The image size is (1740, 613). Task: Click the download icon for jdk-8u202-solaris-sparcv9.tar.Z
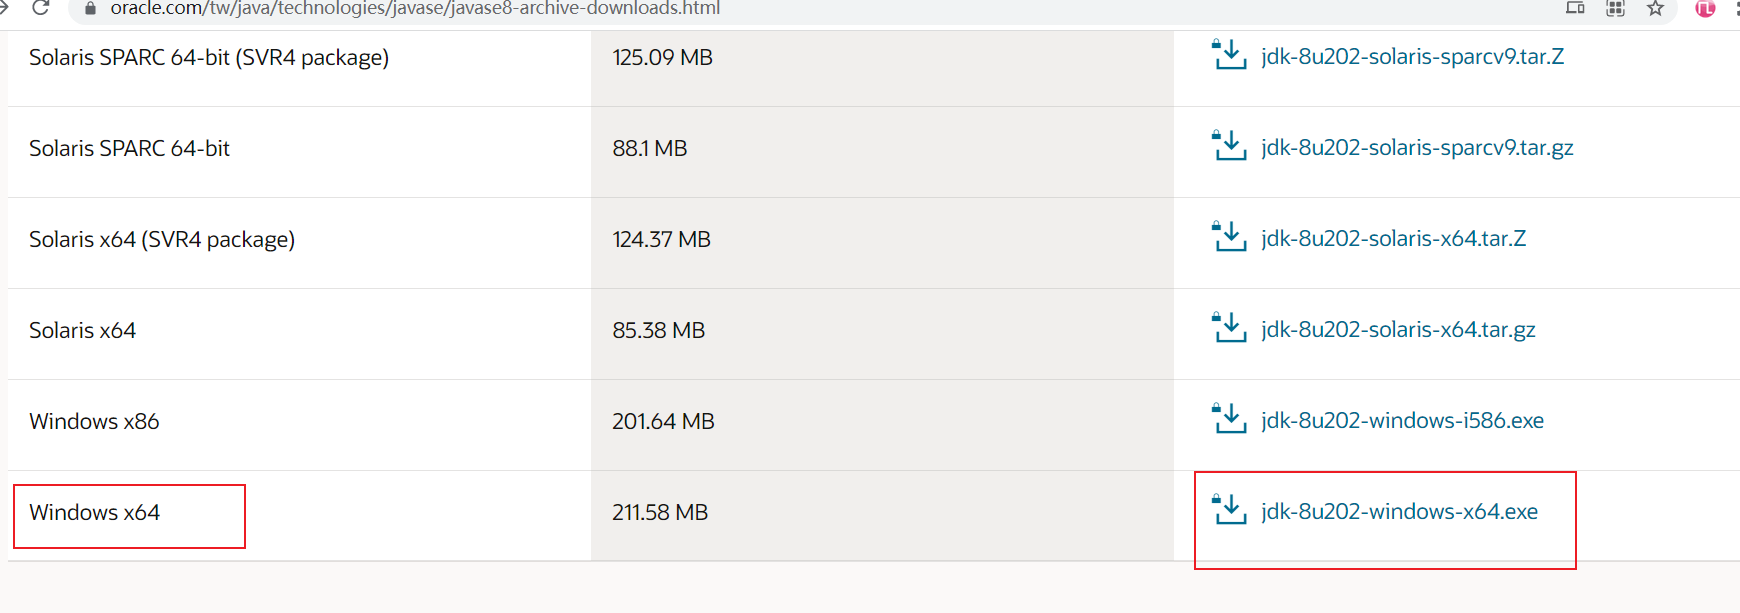[1229, 55]
